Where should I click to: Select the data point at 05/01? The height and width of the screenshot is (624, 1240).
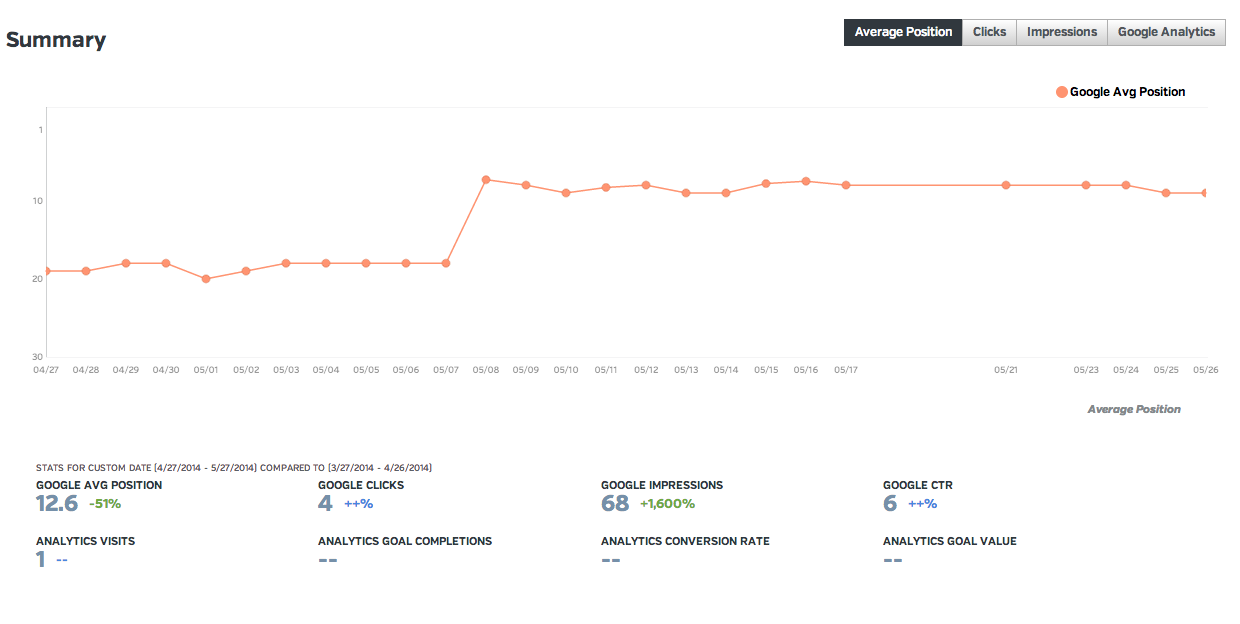click(x=206, y=279)
